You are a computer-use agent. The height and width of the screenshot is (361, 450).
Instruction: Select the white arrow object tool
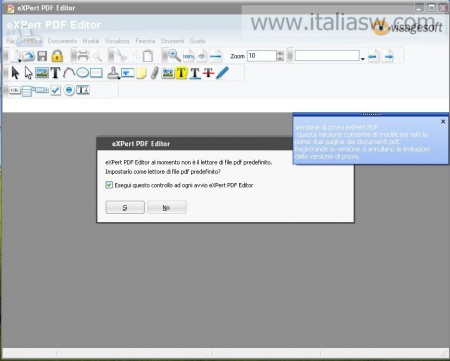click(29, 73)
